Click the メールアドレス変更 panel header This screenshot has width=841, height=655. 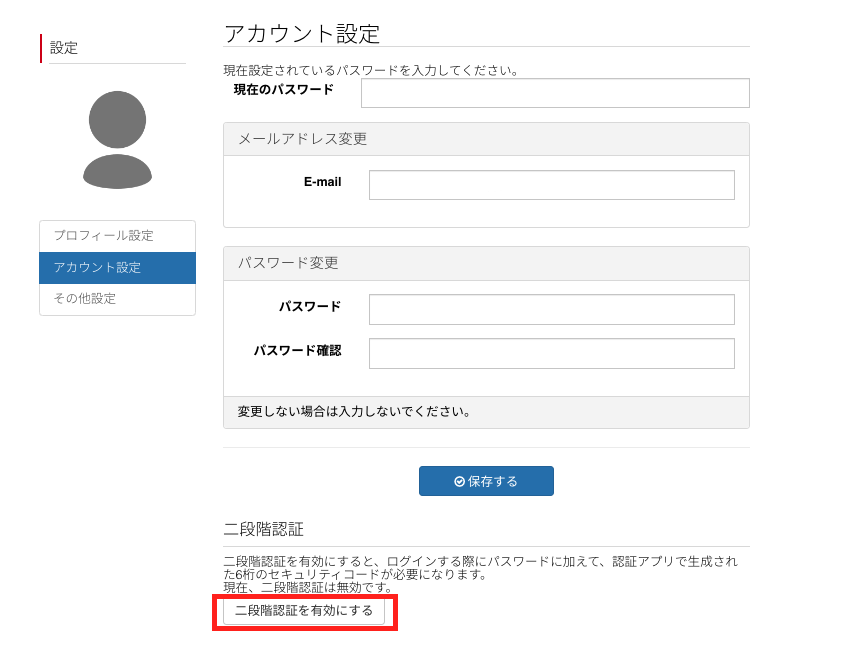(486, 139)
